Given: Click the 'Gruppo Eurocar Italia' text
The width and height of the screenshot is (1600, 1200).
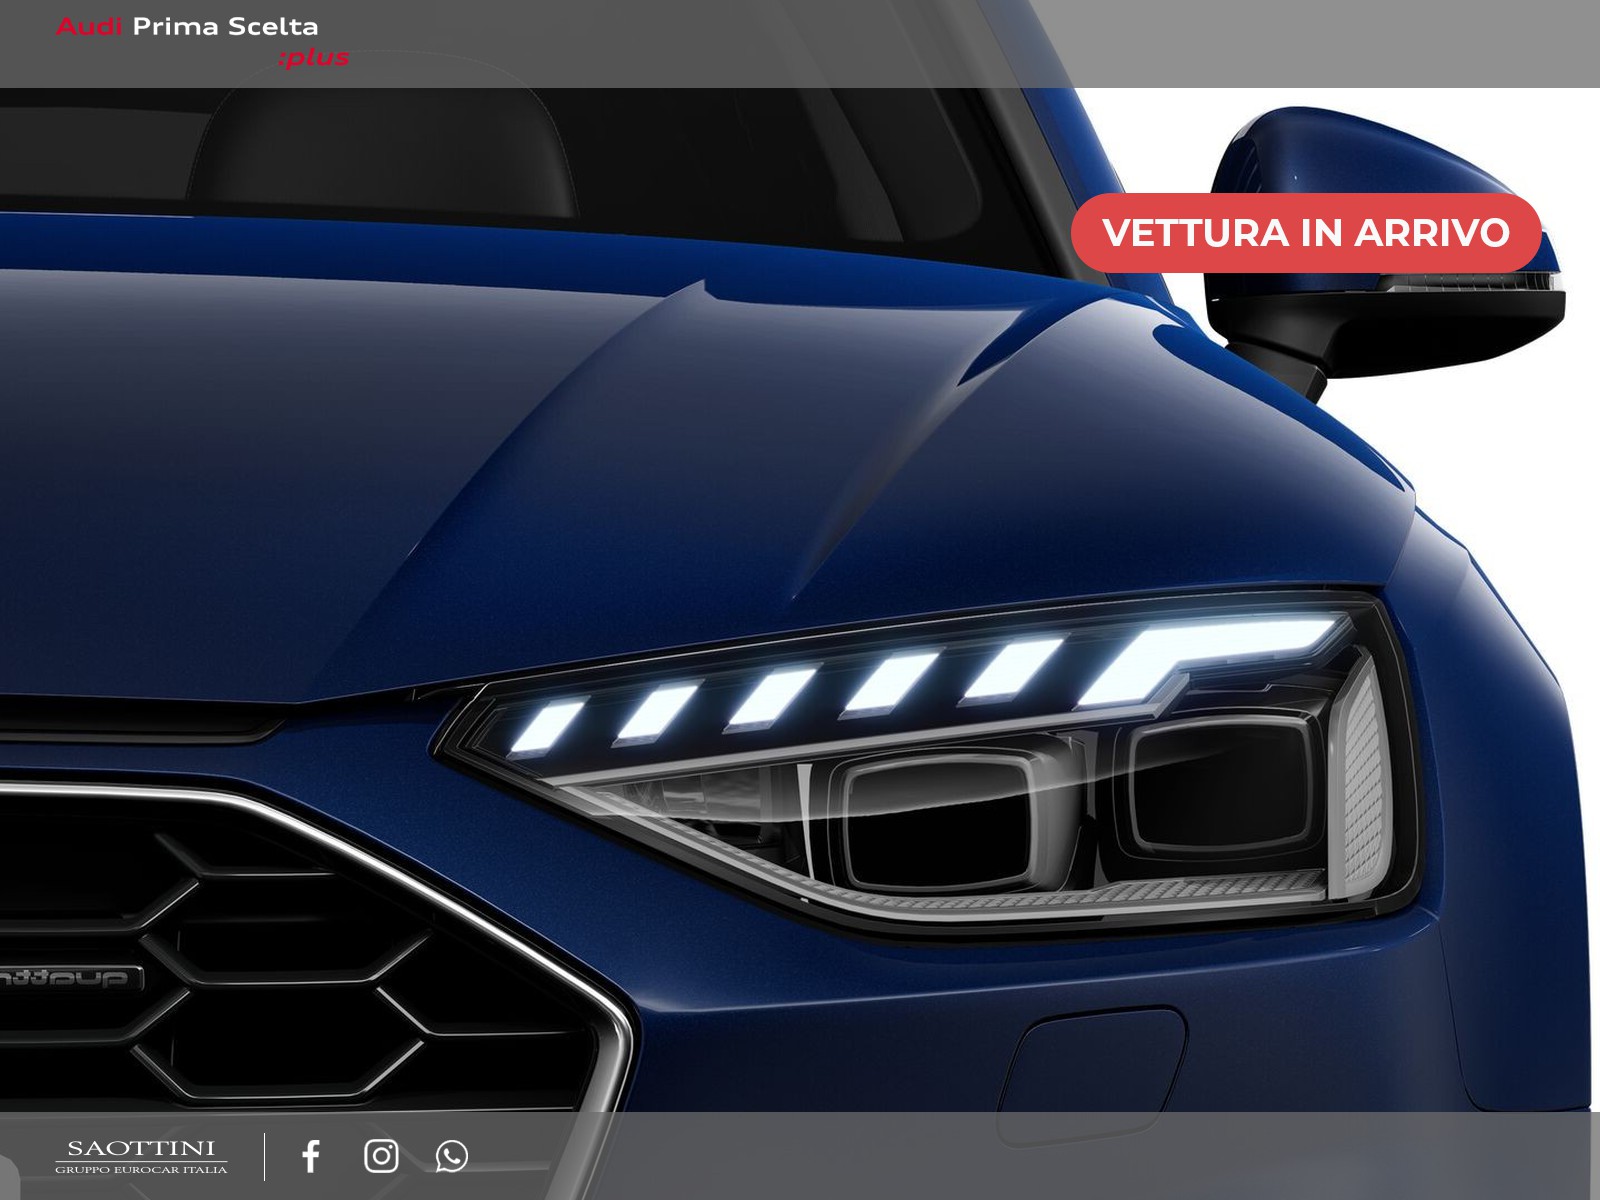Looking at the screenshot, I should pos(141,1170).
